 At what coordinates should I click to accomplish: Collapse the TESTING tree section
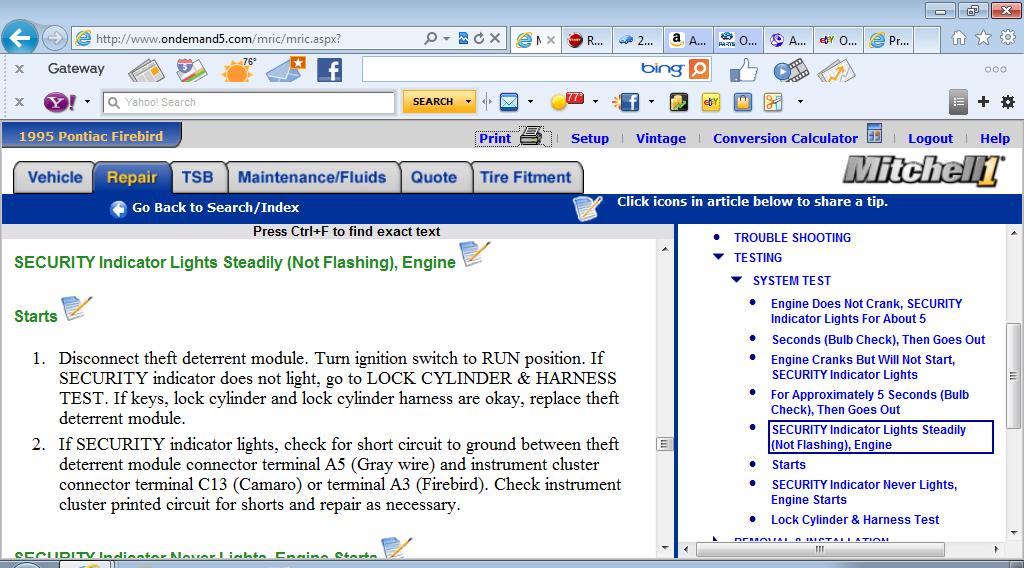(718, 257)
